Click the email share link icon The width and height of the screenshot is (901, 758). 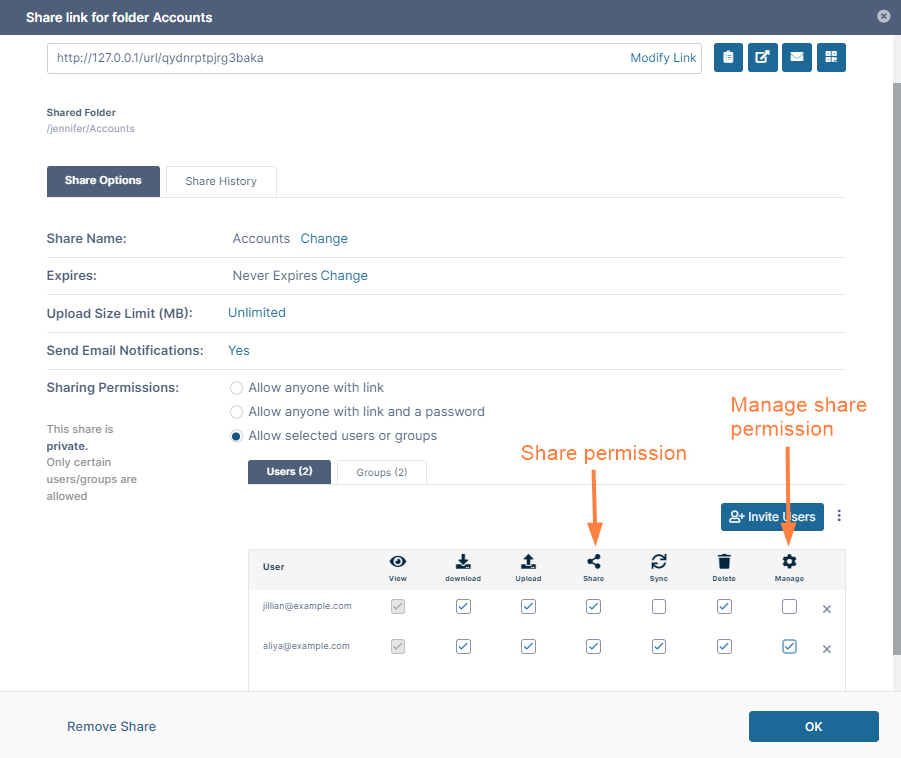797,58
